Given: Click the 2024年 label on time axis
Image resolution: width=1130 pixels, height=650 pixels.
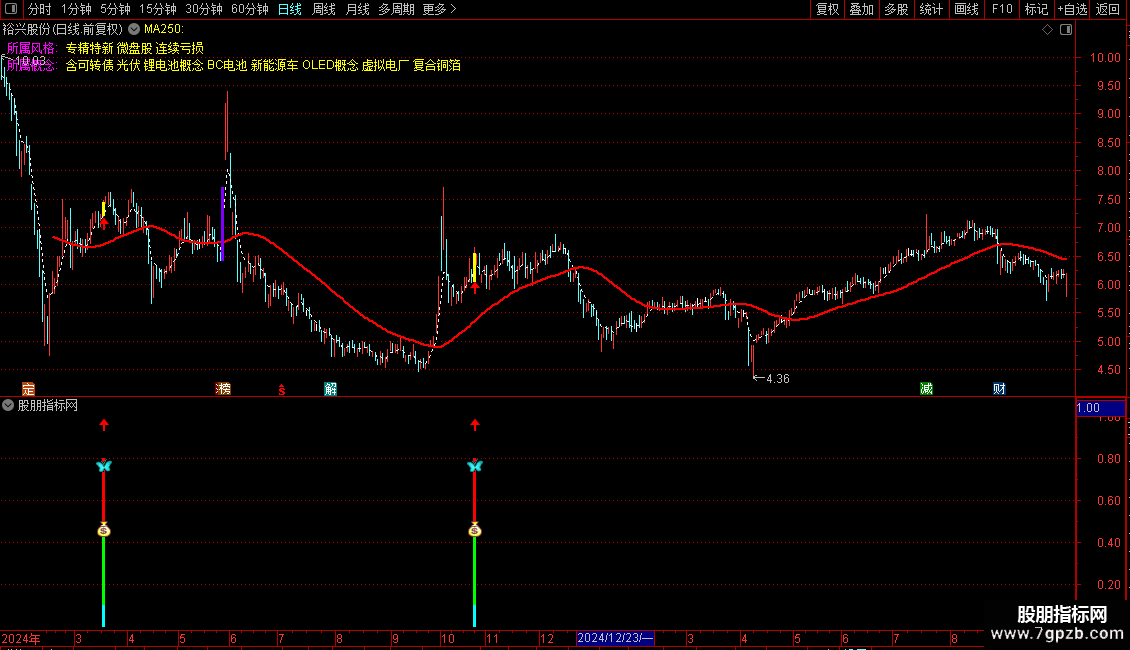Looking at the screenshot, I should tap(21, 638).
